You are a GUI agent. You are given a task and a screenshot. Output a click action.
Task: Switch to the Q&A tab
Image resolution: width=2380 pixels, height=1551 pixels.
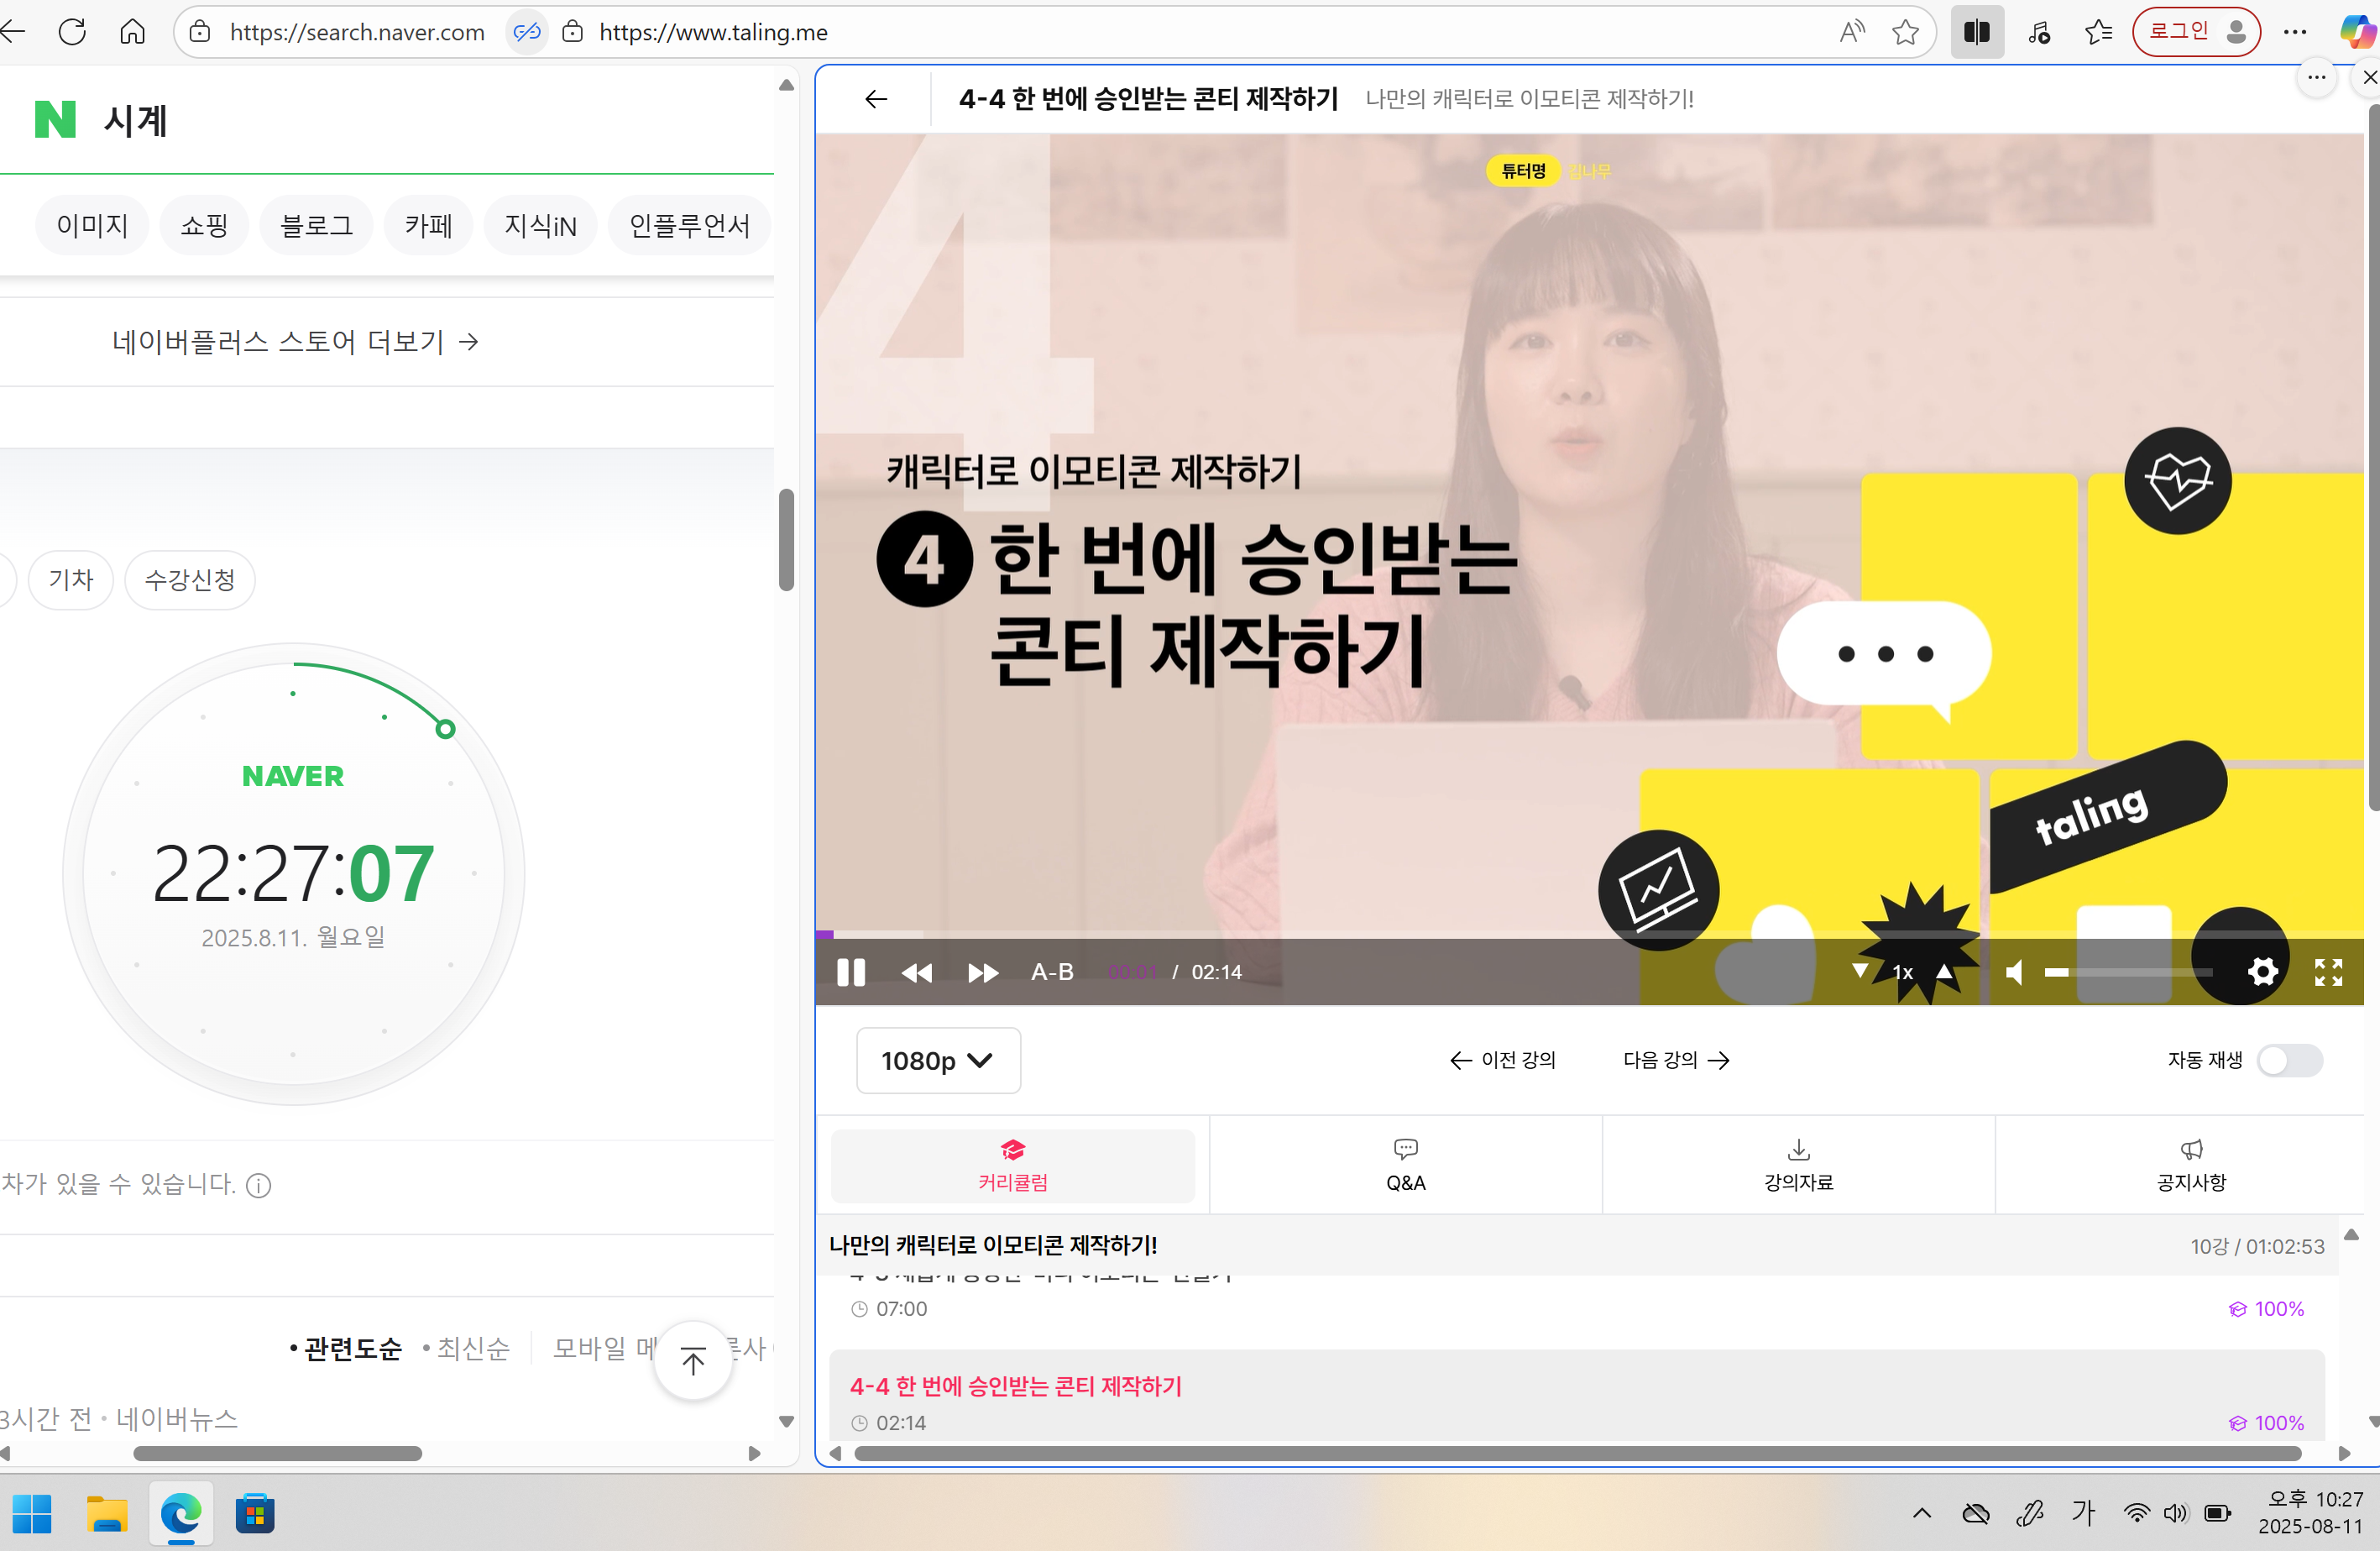[1404, 1164]
